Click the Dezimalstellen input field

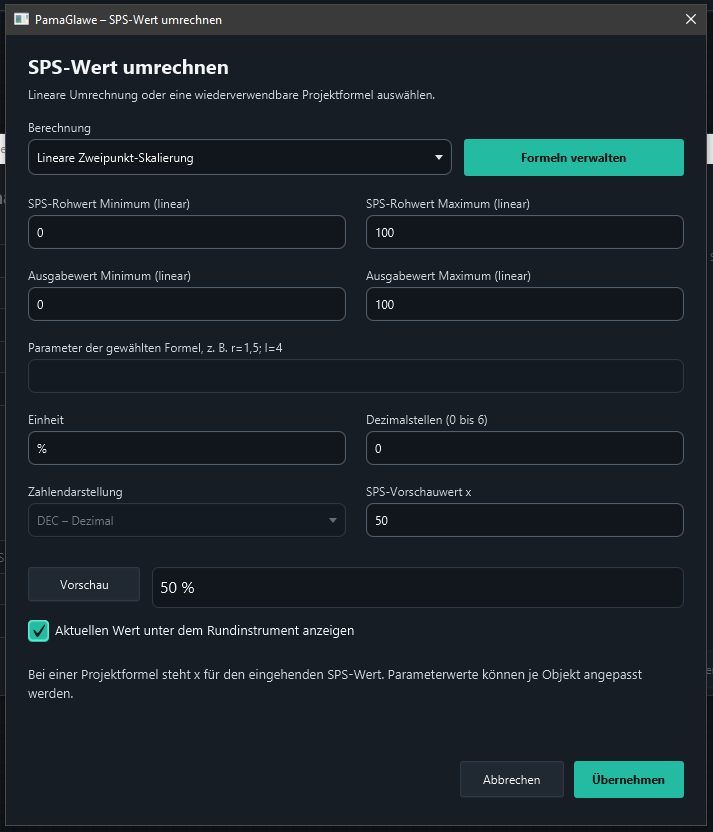[x=525, y=448]
